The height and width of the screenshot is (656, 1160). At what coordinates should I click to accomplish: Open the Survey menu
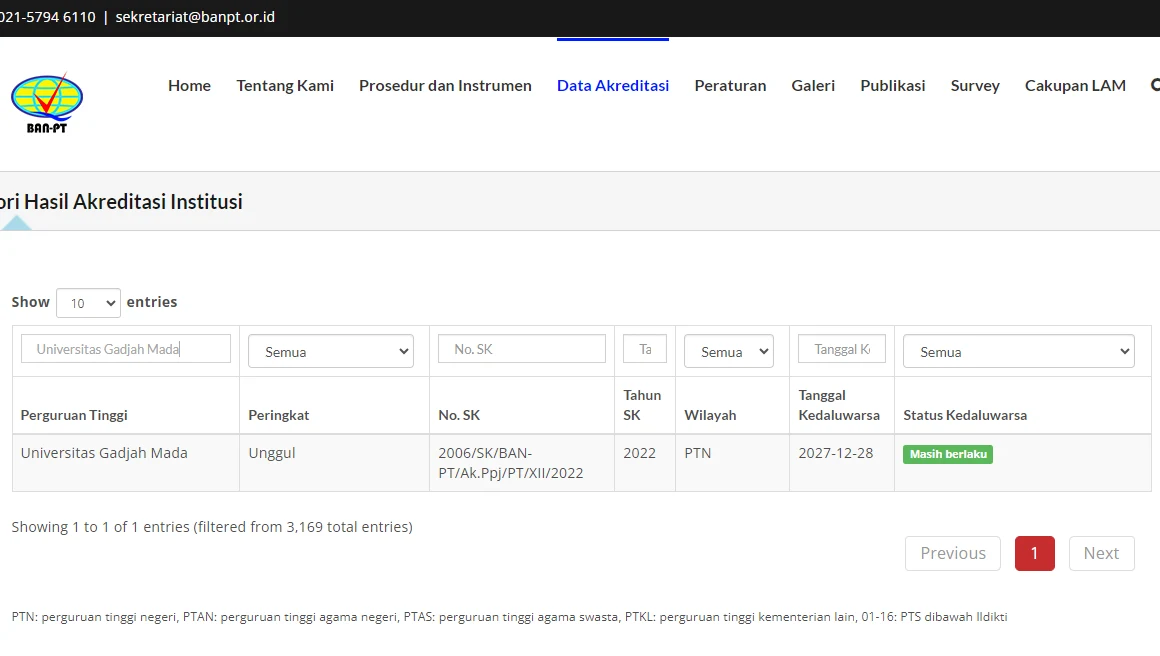pos(975,86)
